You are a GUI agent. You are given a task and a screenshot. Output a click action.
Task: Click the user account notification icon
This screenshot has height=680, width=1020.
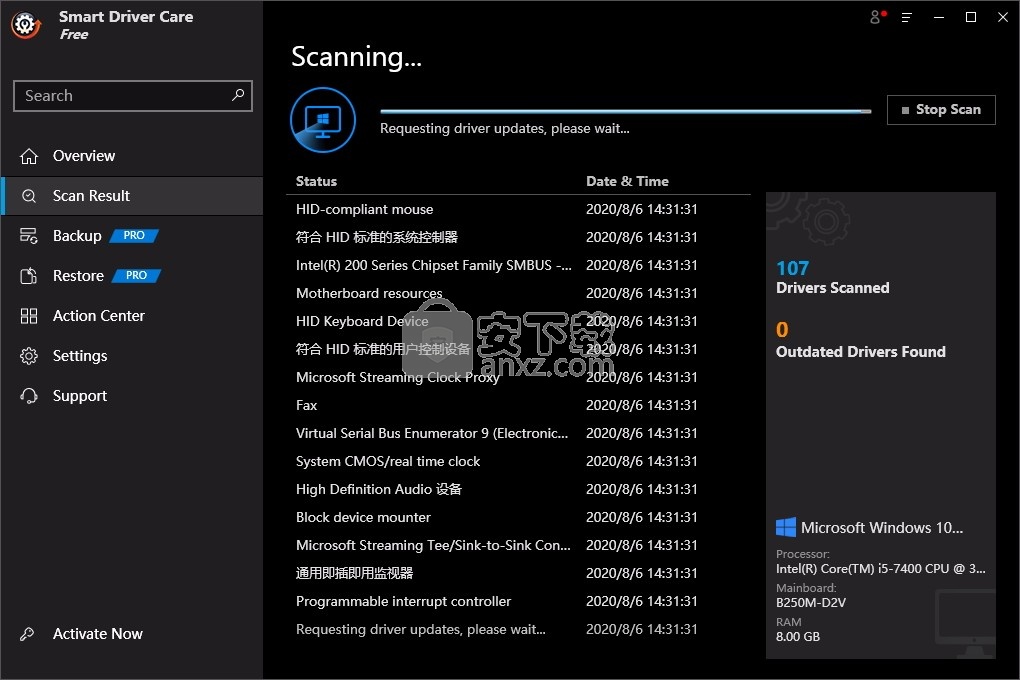pos(878,17)
